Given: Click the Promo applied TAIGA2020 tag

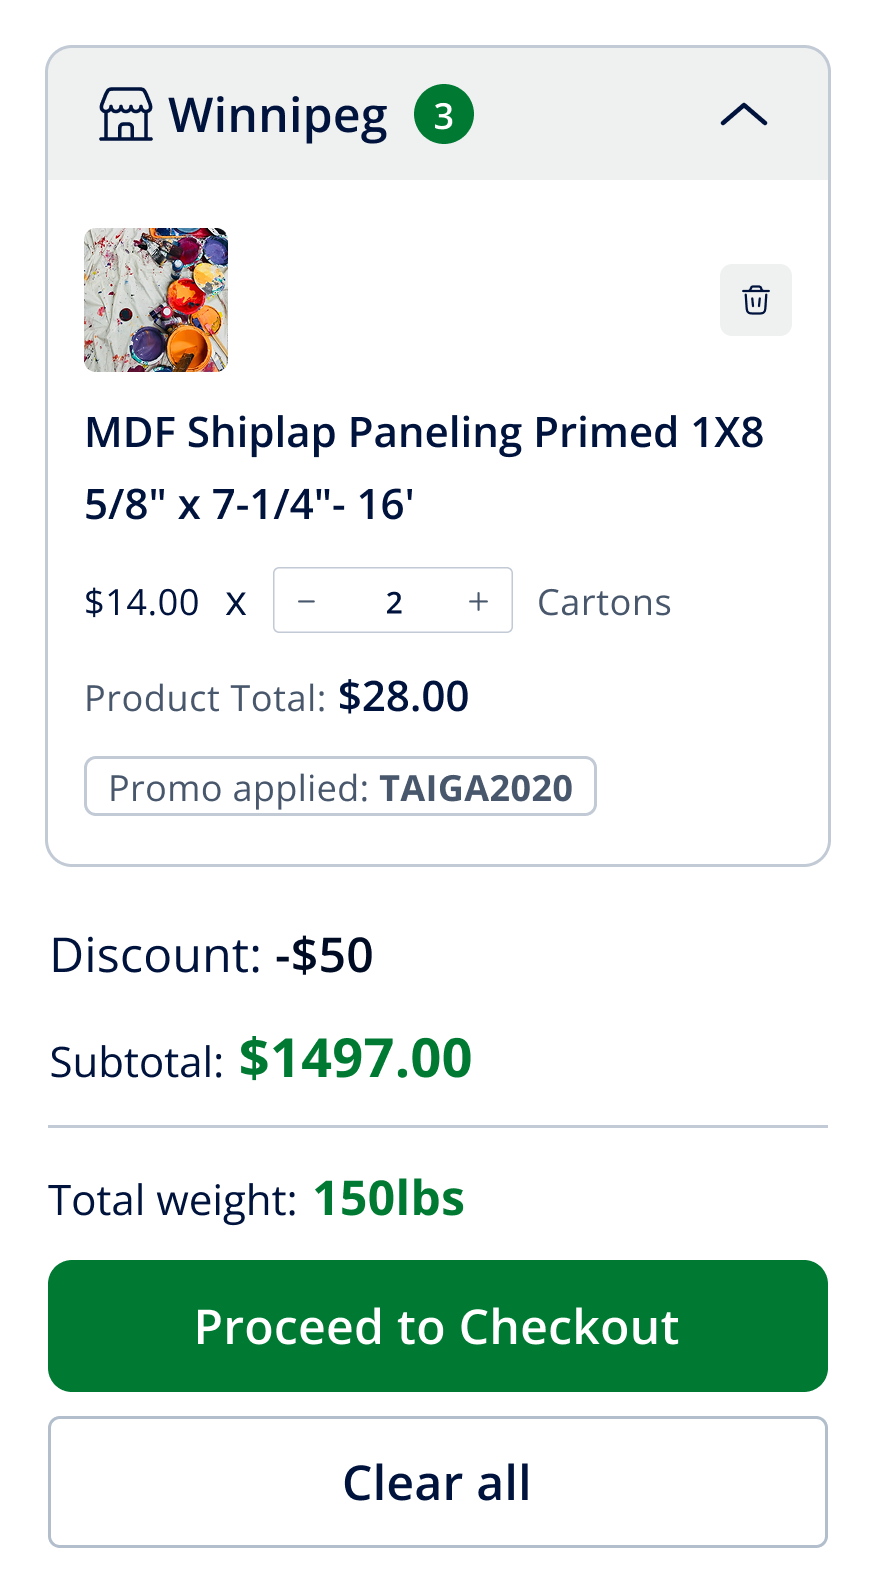Looking at the screenshot, I should pos(340,787).
